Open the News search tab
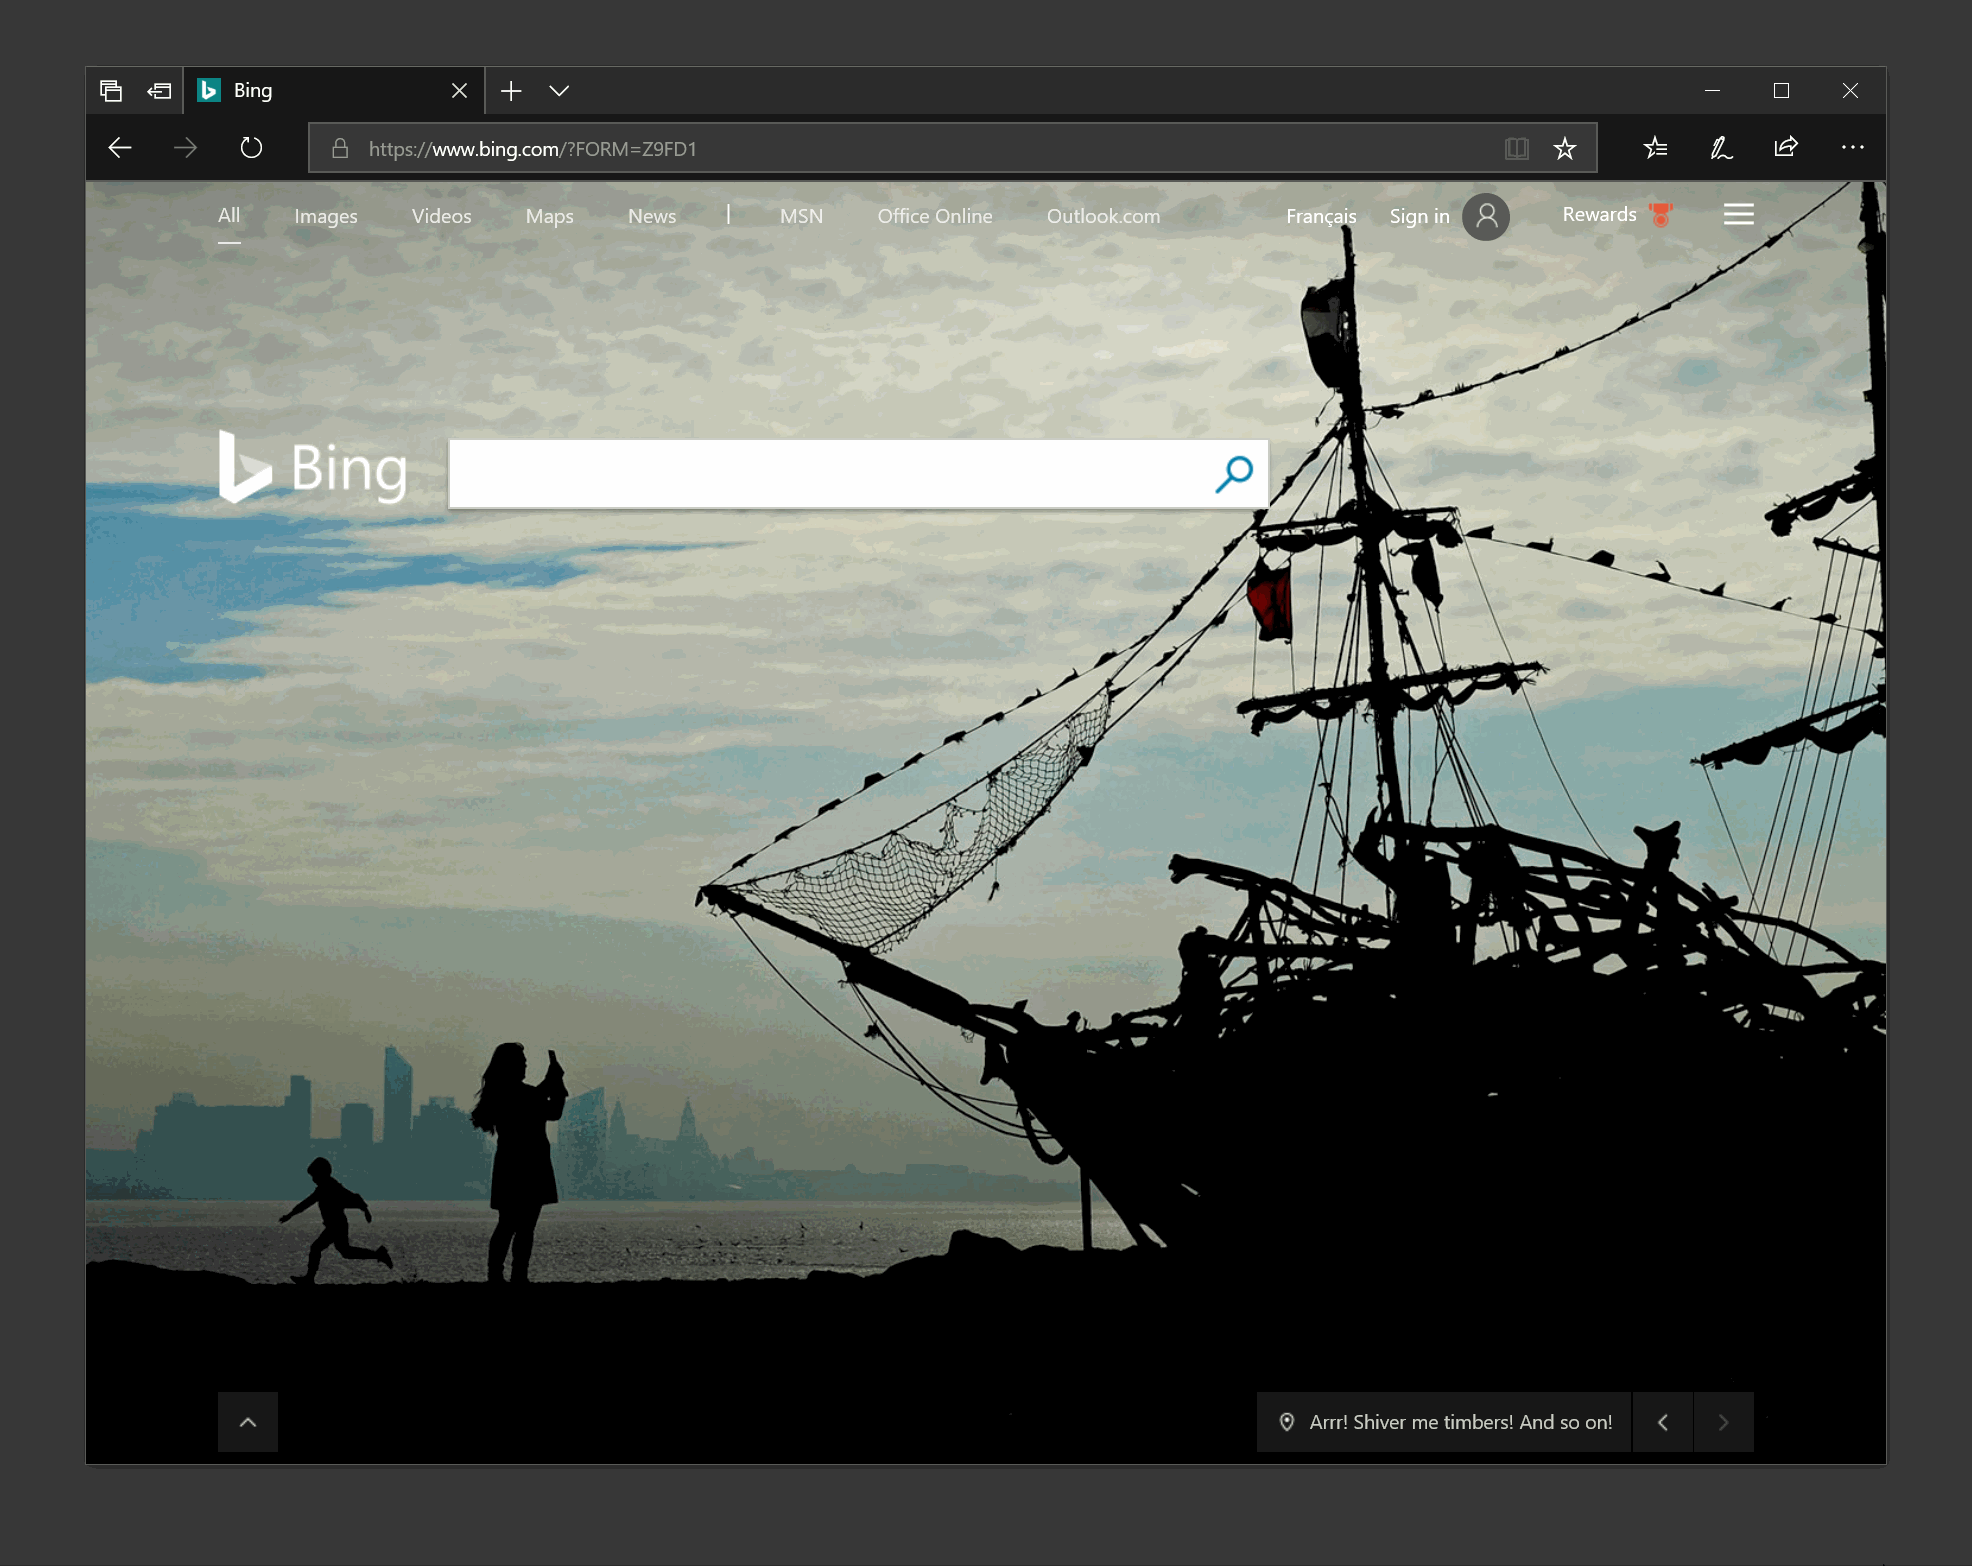1972x1566 pixels. coord(651,216)
